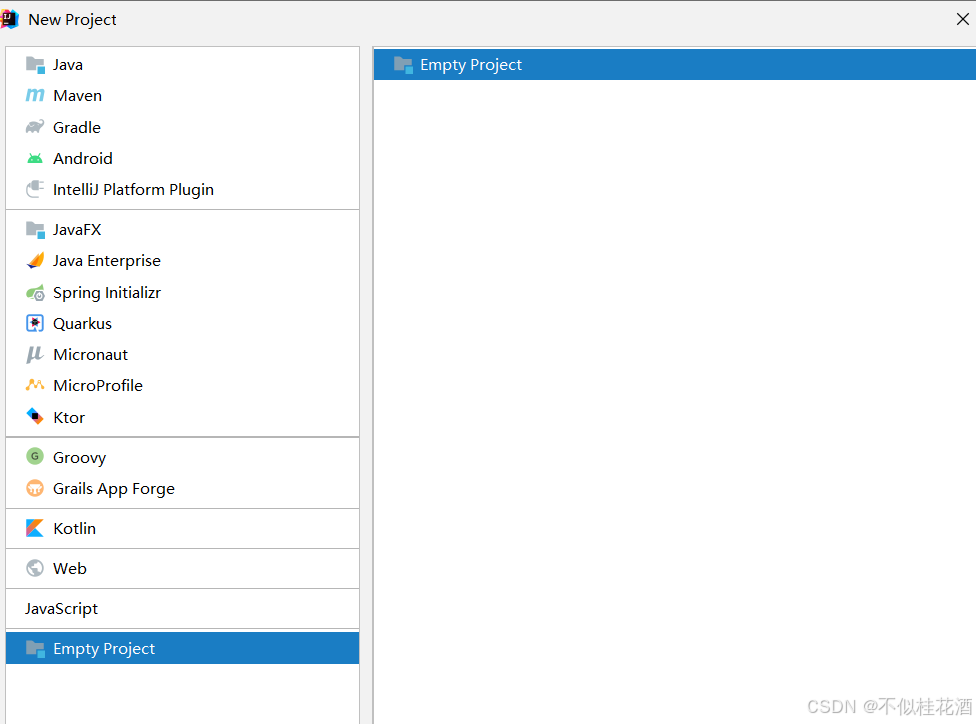Choose Maven from the project list
976x724 pixels.
tap(182, 96)
